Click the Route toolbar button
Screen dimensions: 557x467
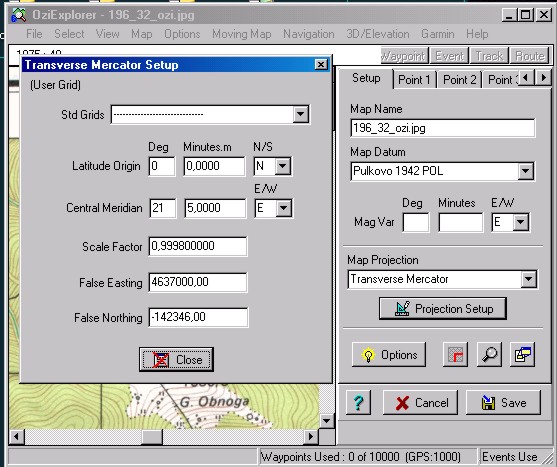(x=529, y=56)
